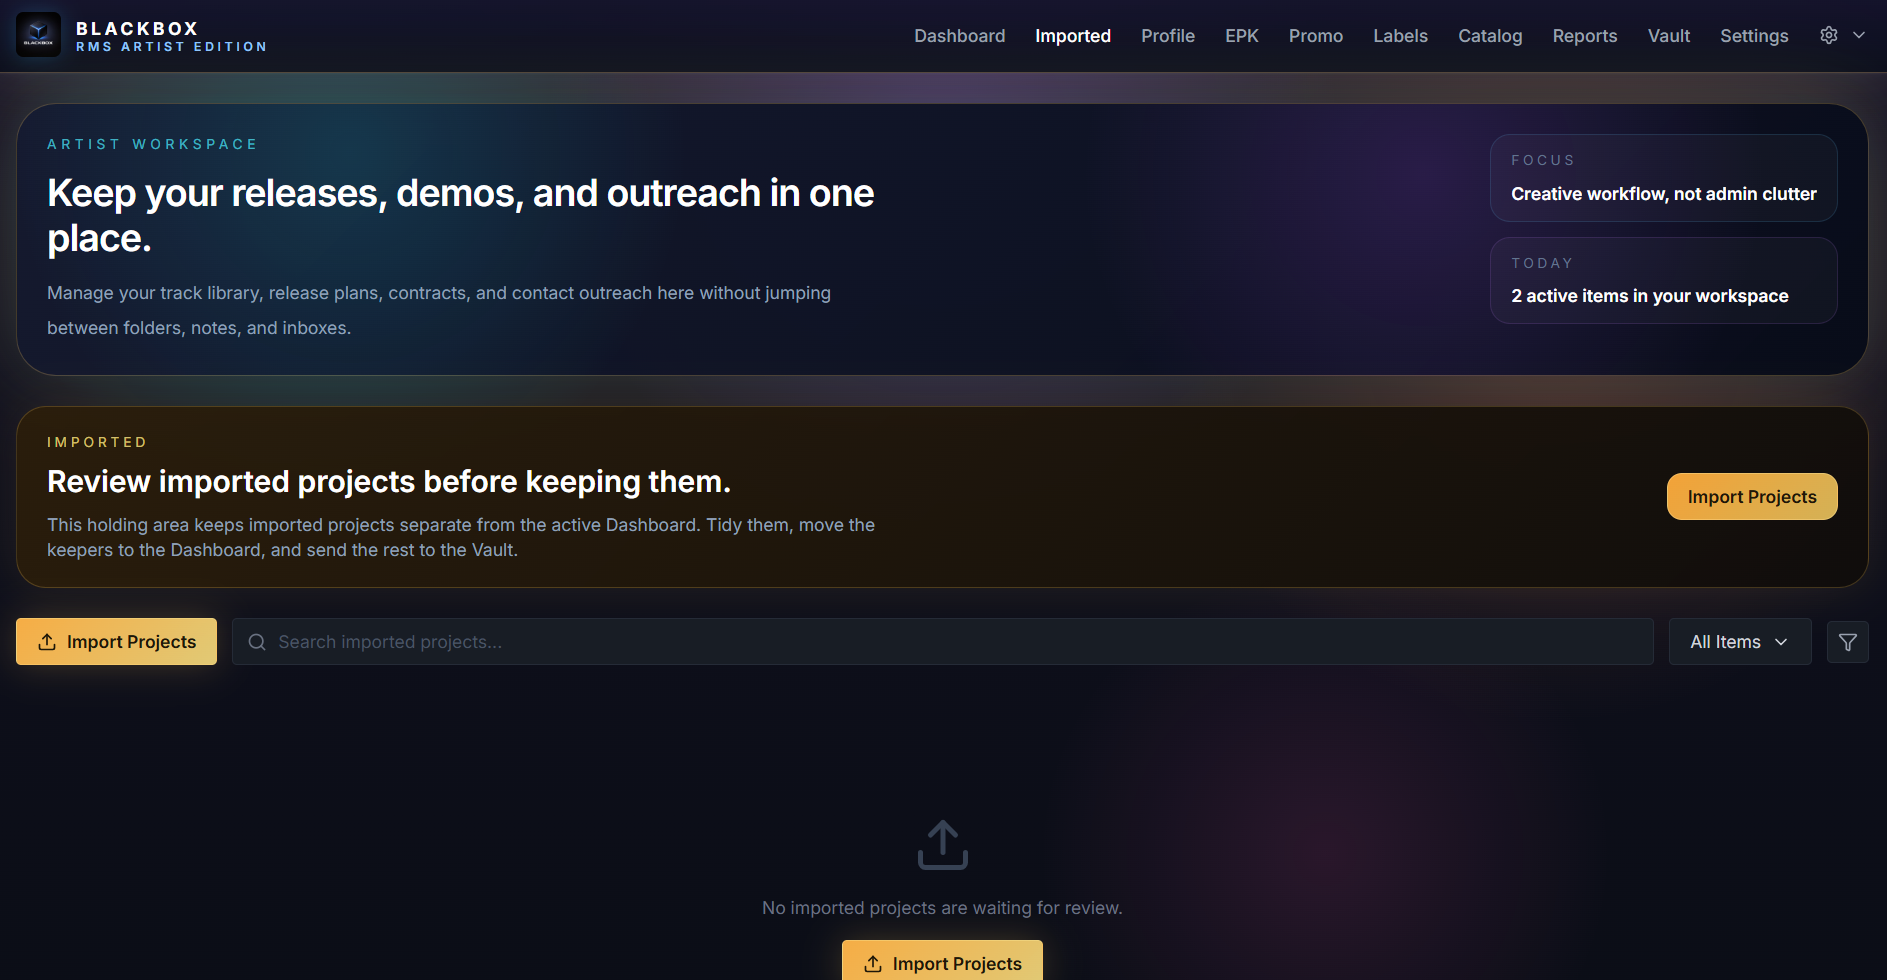Click the yellow Import Projects button in banner
1887x980 pixels.
(x=1751, y=496)
